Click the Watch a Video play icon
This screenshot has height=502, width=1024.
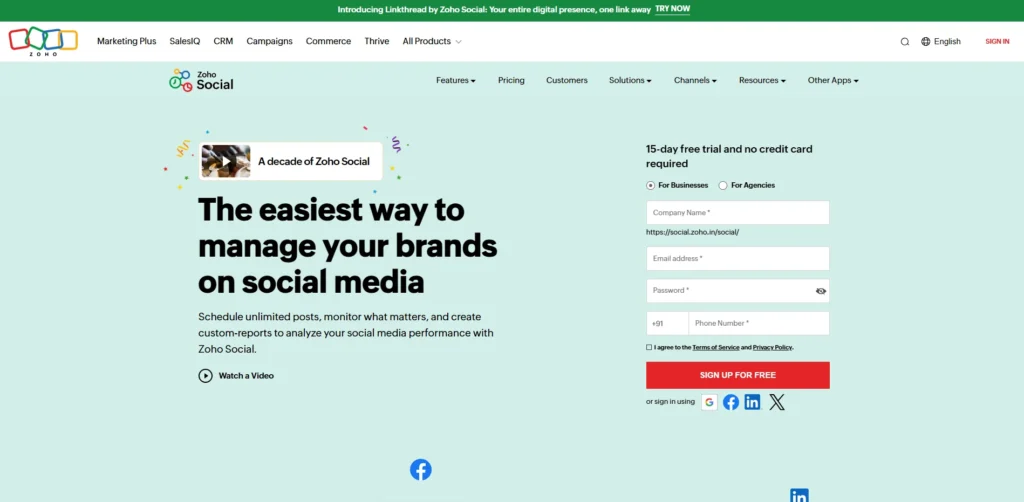pyautogui.click(x=206, y=375)
